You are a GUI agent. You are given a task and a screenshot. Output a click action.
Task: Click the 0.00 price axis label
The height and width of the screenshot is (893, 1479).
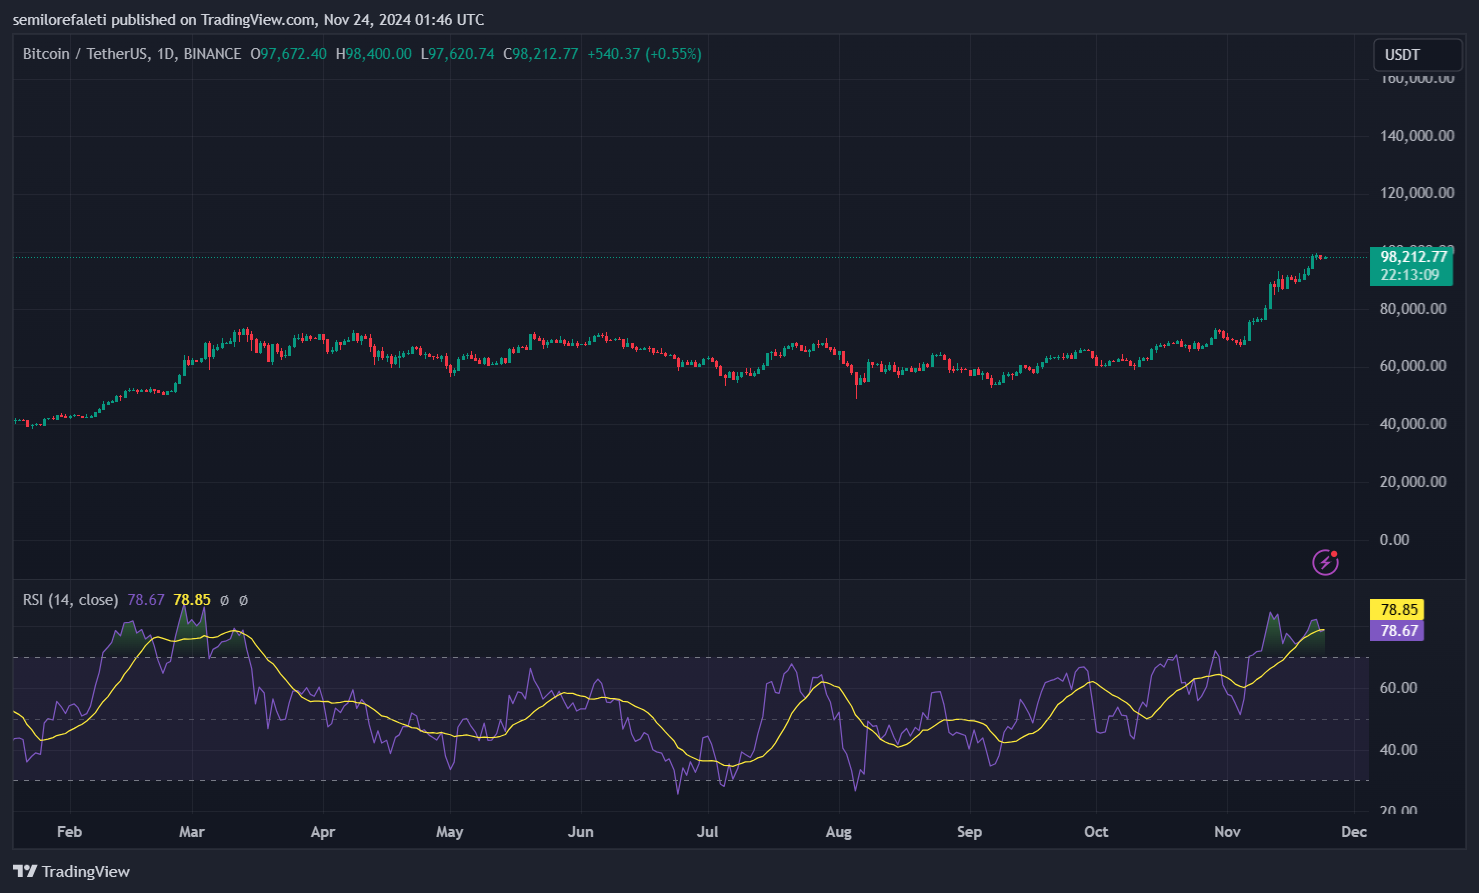[x=1394, y=540]
